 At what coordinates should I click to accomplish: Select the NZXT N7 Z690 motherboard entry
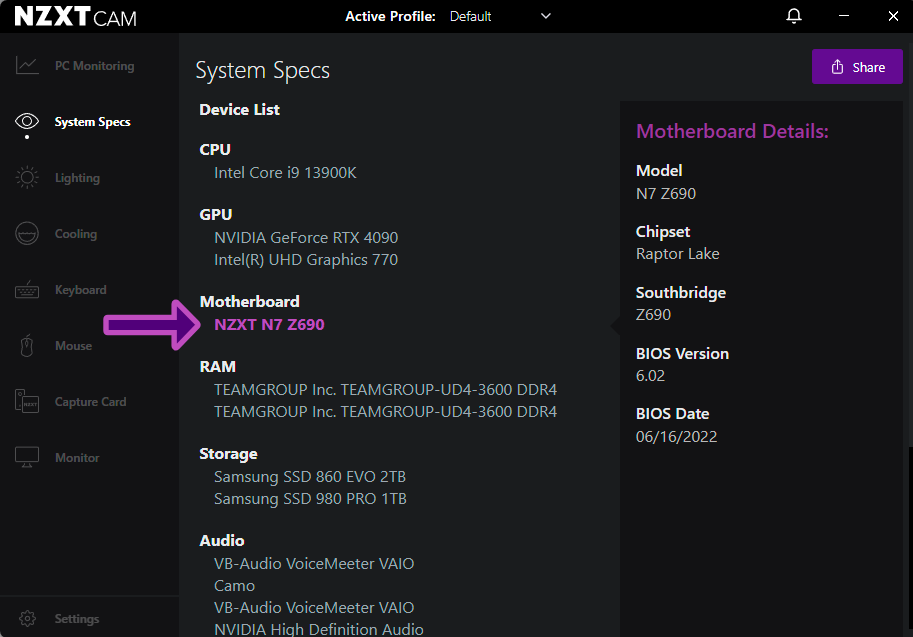click(269, 324)
